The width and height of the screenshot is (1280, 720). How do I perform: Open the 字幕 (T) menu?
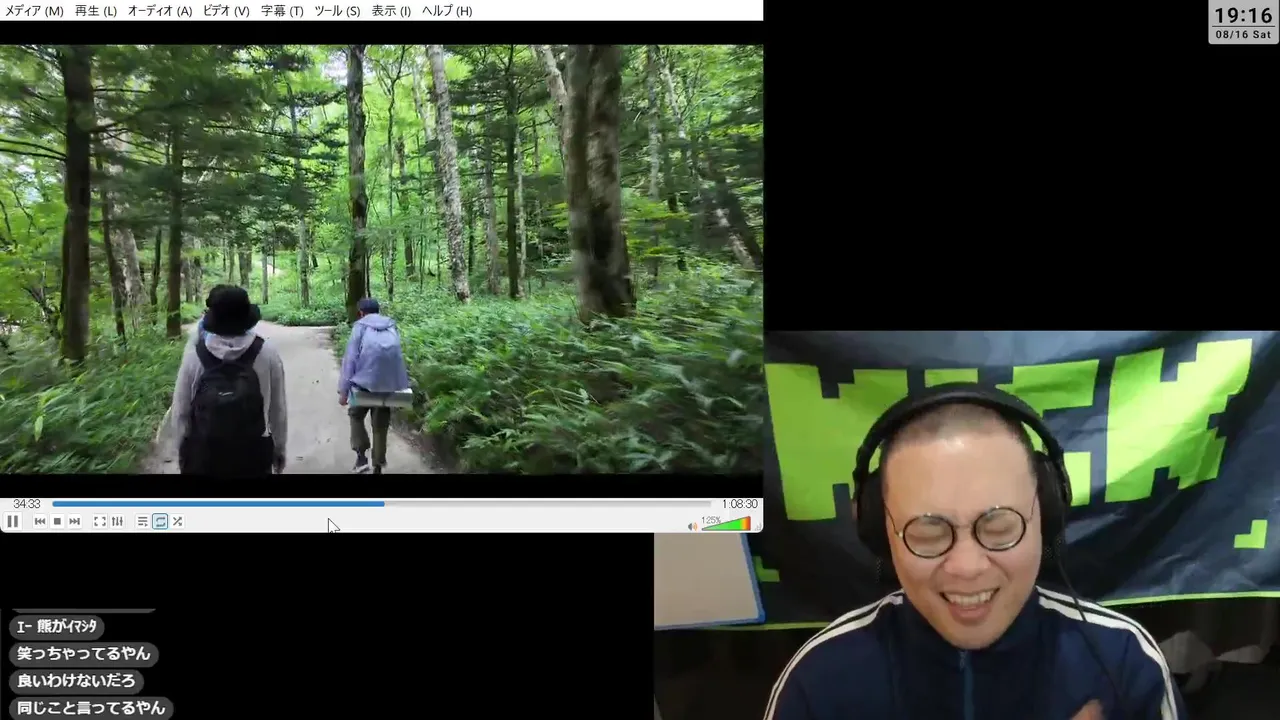point(282,11)
